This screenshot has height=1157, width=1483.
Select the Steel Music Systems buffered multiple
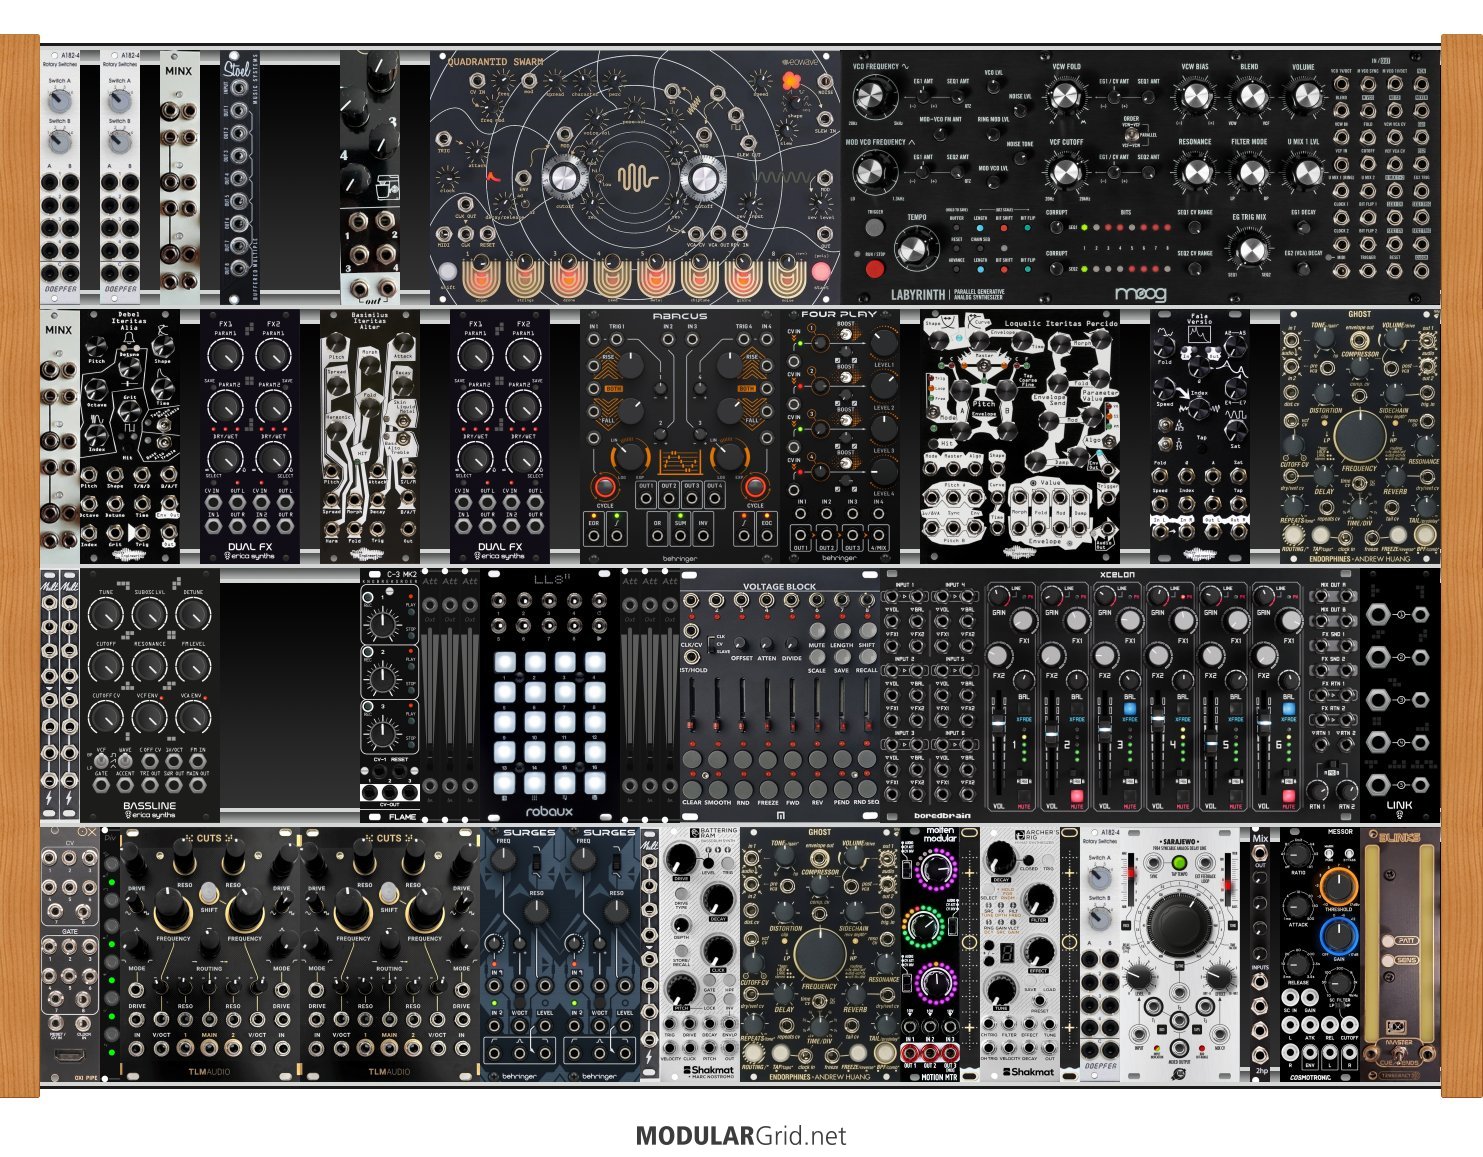tap(239, 178)
